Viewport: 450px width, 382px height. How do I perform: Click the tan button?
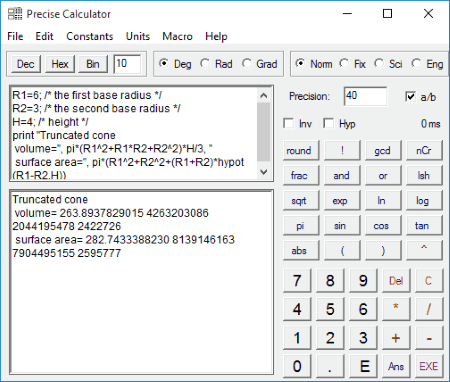(x=424, y=226)
